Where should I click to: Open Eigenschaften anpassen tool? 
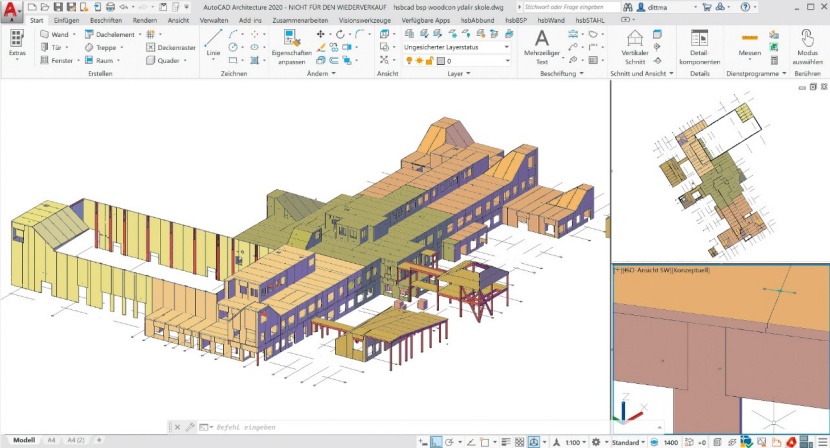click(291, 46)
